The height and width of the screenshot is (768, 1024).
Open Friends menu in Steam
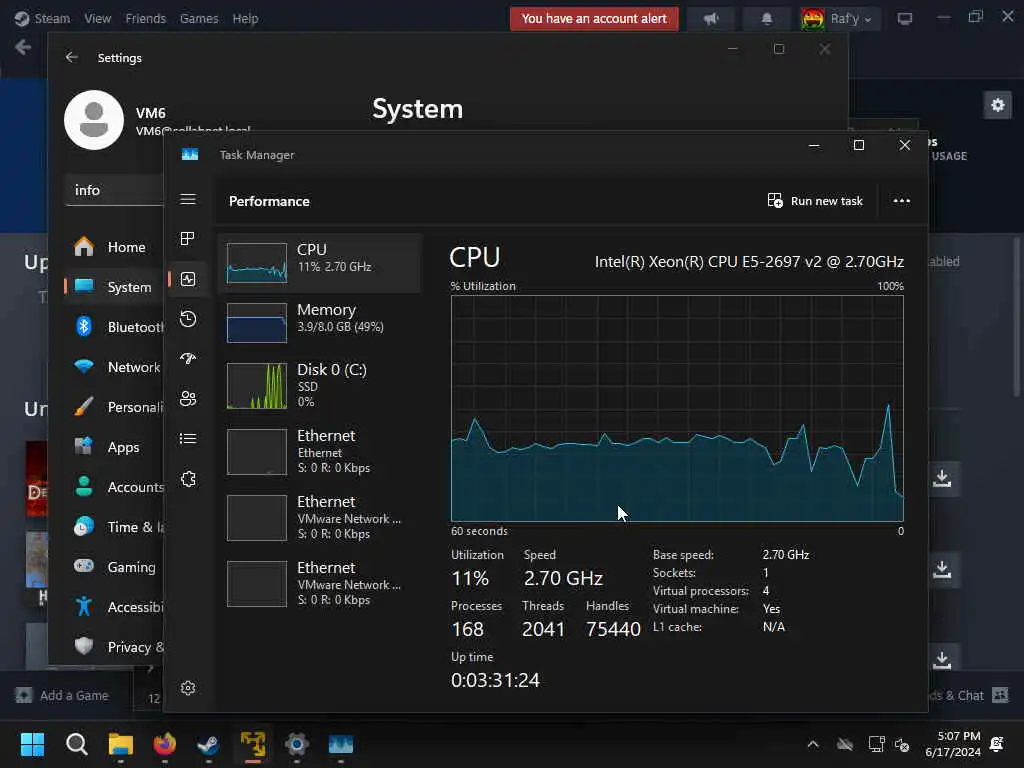(x=146, y=18)
